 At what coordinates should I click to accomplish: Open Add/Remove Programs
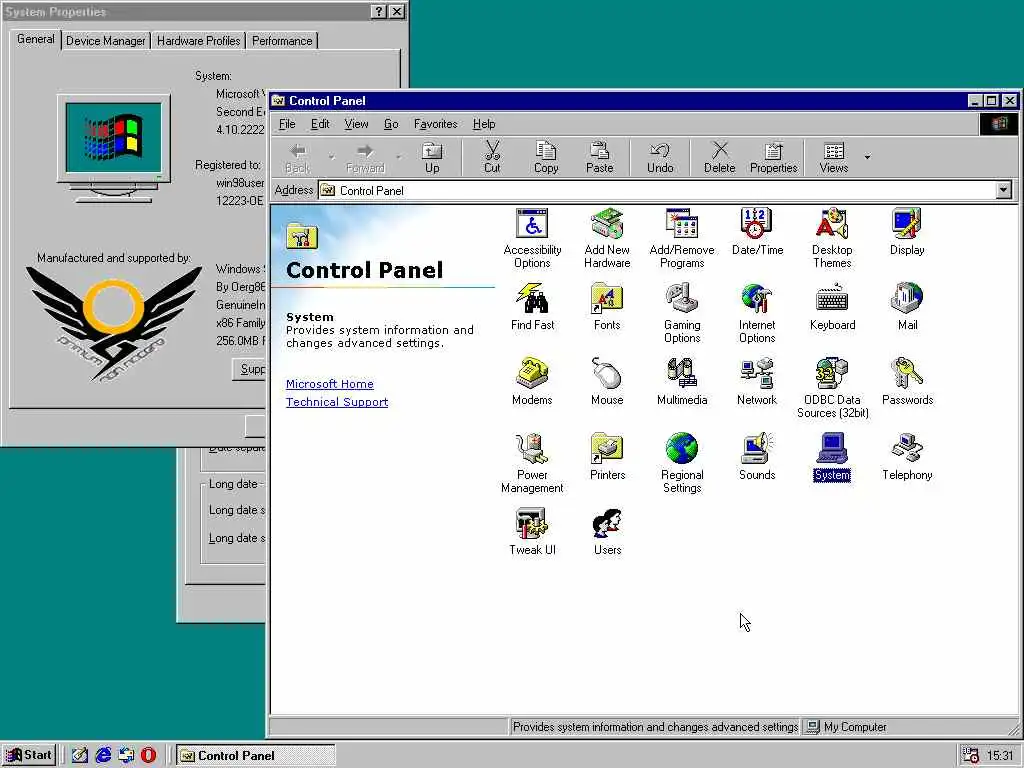click(x=682, y=238)
